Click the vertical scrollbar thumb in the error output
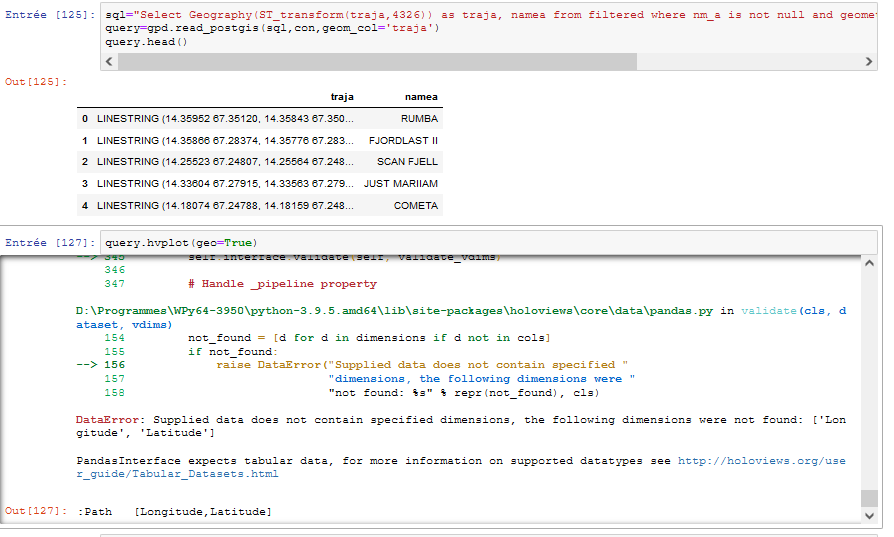 pyautogui.click(x=869, y=497)
